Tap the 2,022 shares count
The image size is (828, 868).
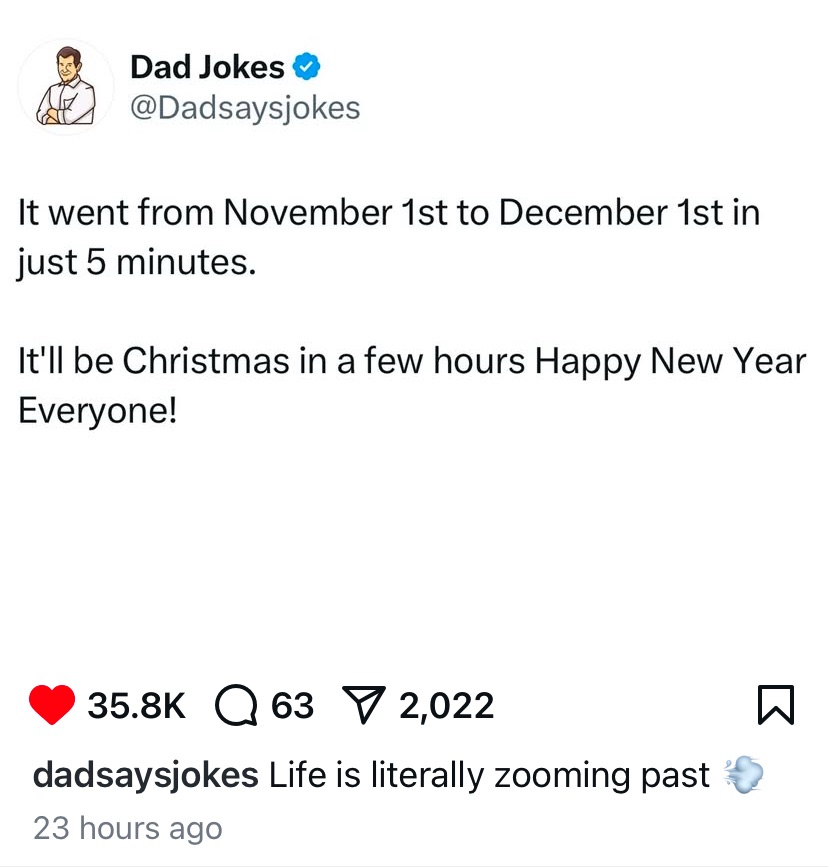pyautogui.click(x=446, y=707)
